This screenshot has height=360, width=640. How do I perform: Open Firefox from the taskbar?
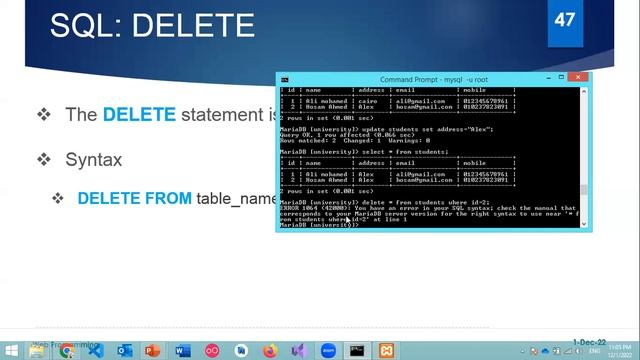pyautogui.click(x=270, y=351)
